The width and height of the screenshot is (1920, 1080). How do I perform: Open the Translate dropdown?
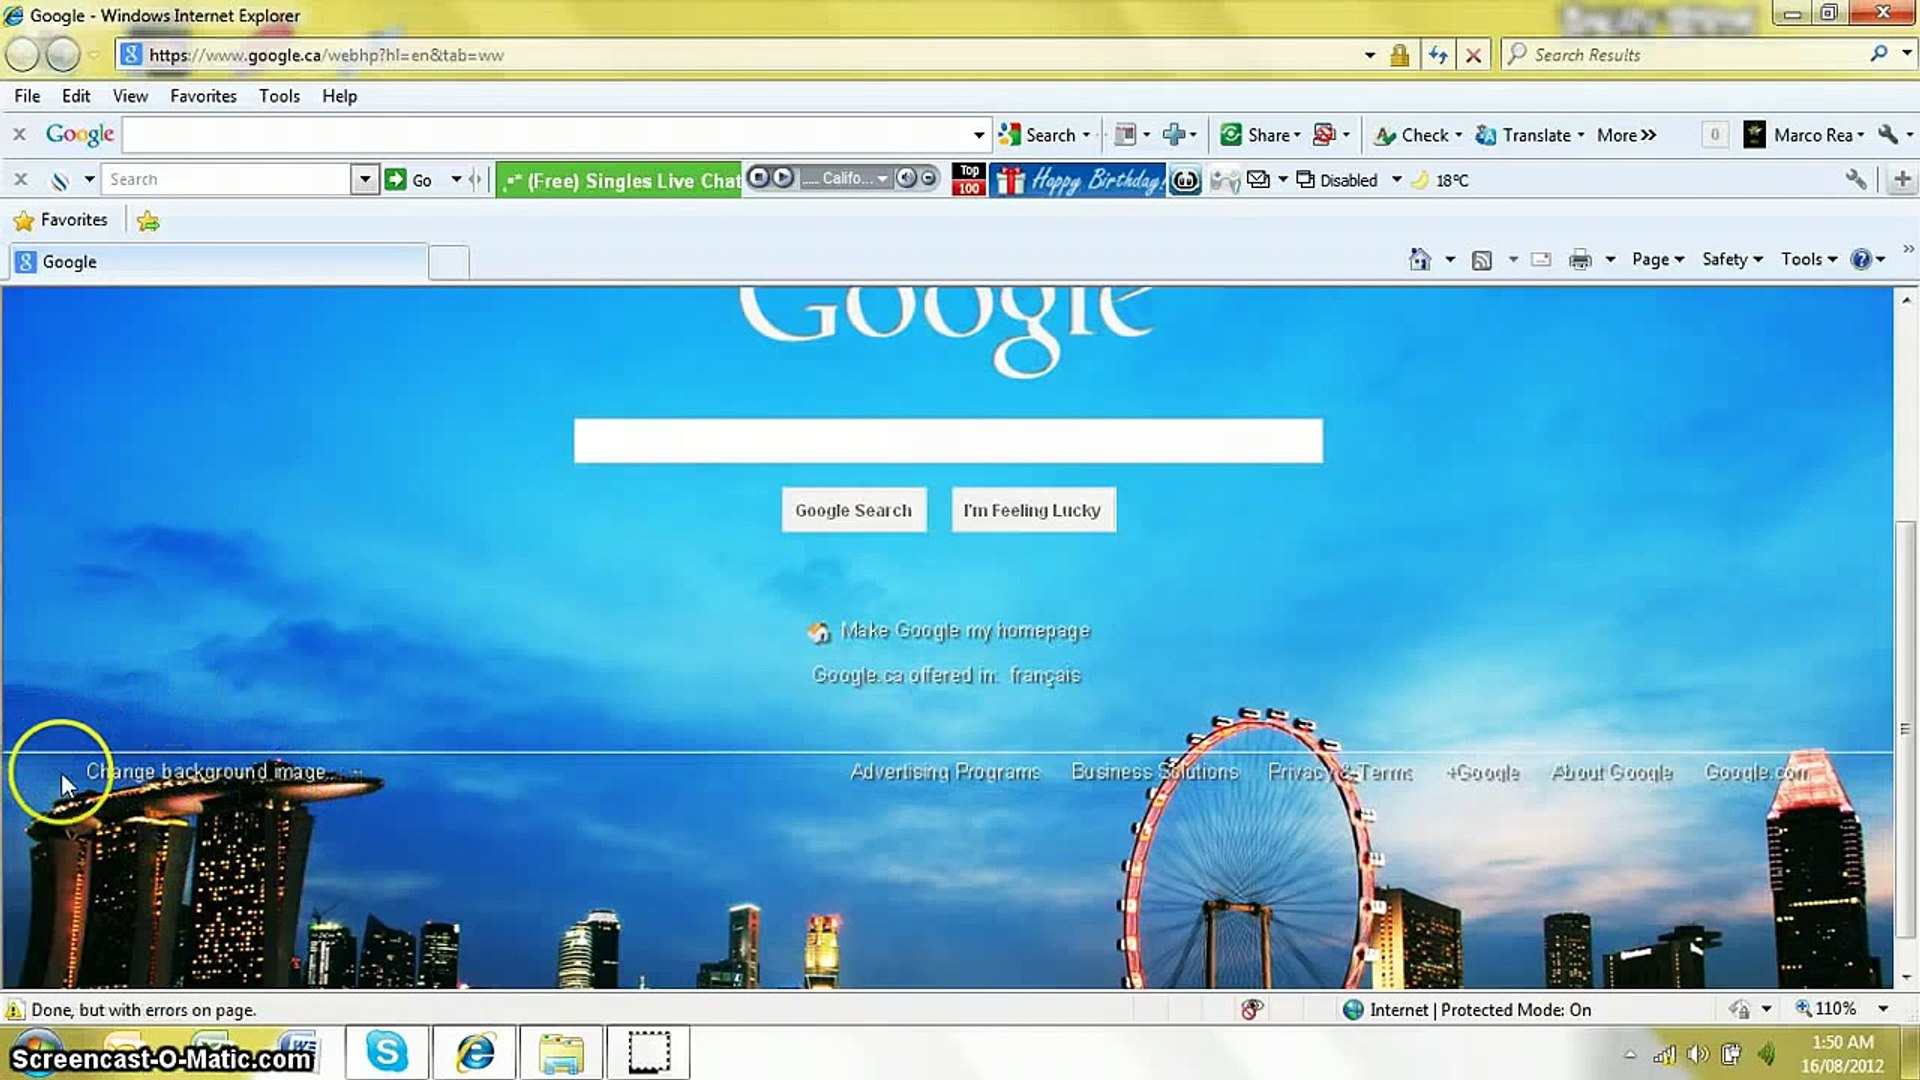[x=1581, y=135]
